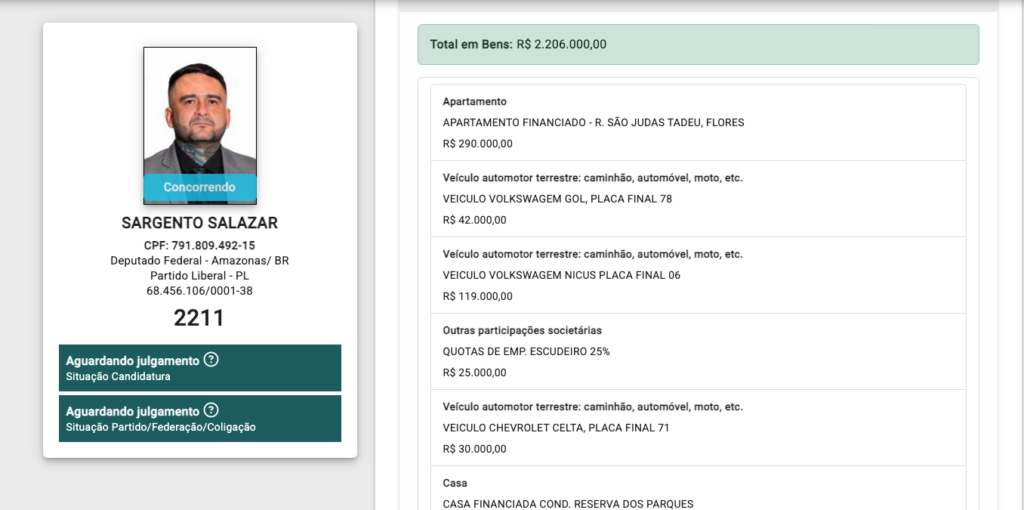Click the R$ 25.000,00 value
The image size is (1024, 510).
coord(475,373)
